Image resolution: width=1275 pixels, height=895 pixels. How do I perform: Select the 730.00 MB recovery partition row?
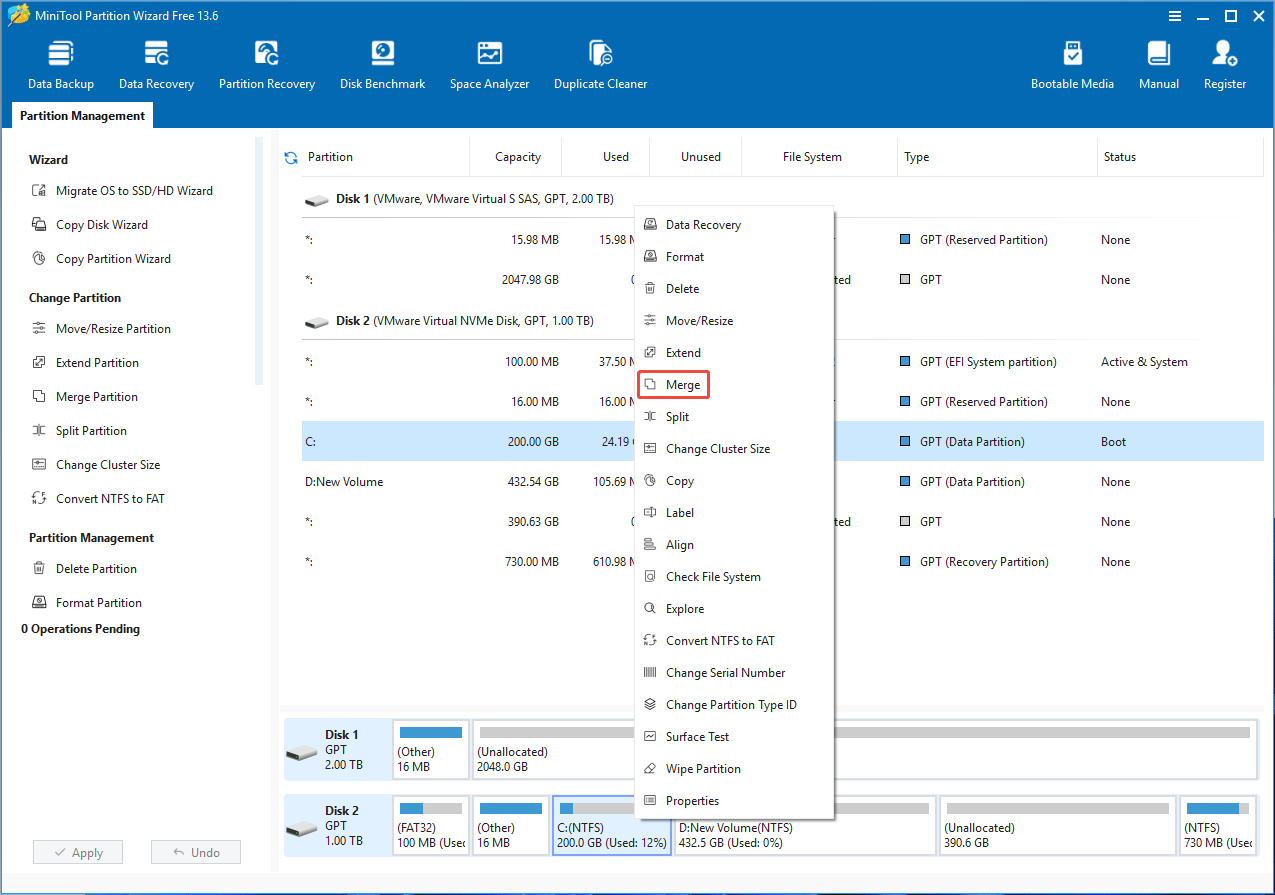click(782, 562)
